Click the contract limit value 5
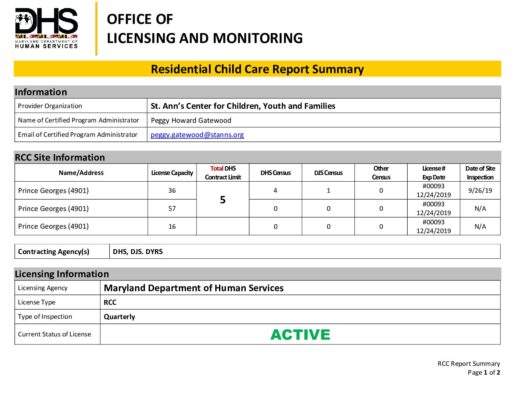 tap(223, 200)
